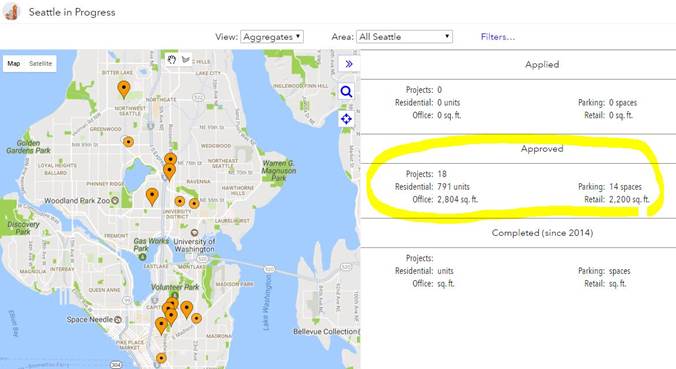Viewport: 676px width, 369px height.
Task: Open the View Aggregates dropdown
Action: [272, 37]
